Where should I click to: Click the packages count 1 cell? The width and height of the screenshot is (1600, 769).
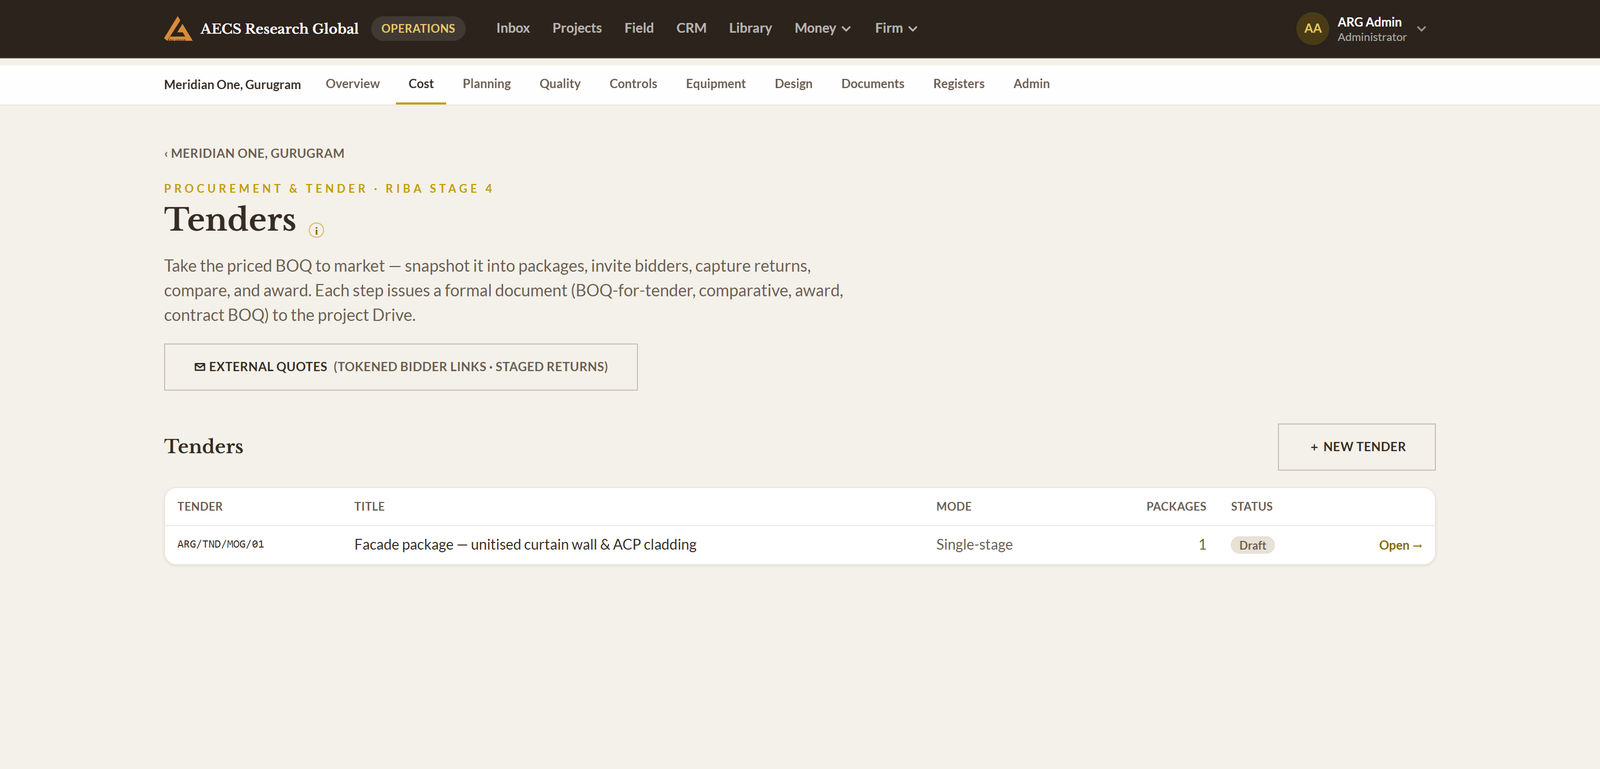click(1202, 545)
